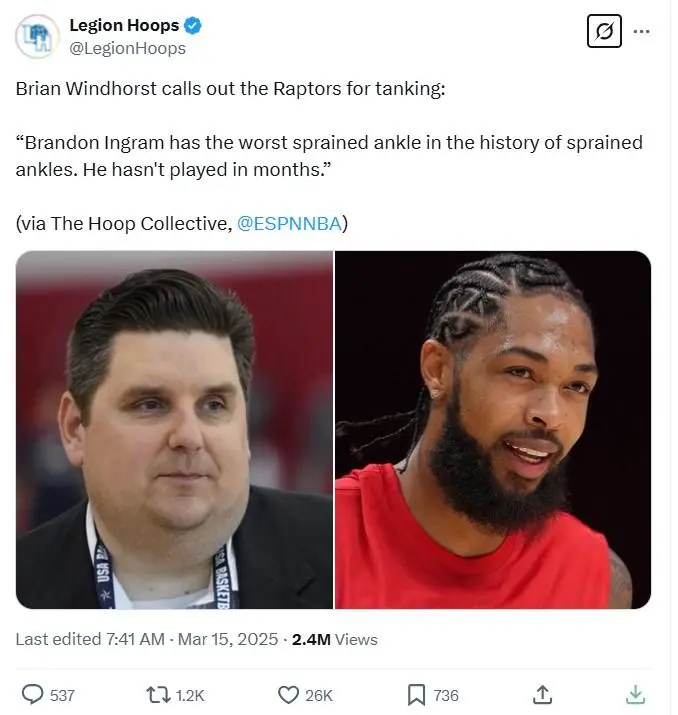Click the 26K likes count

click(319, 696)
